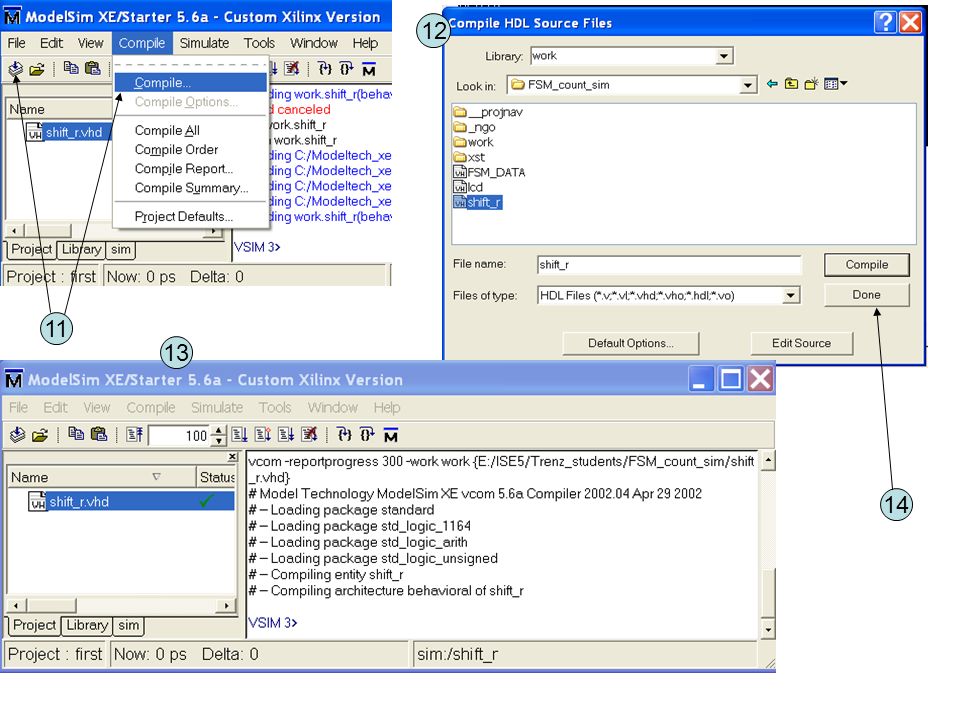The width and height of the screenshot is (960, 720).
Task: Choose Compile Summary... menu entry
Action: (192, 188)
